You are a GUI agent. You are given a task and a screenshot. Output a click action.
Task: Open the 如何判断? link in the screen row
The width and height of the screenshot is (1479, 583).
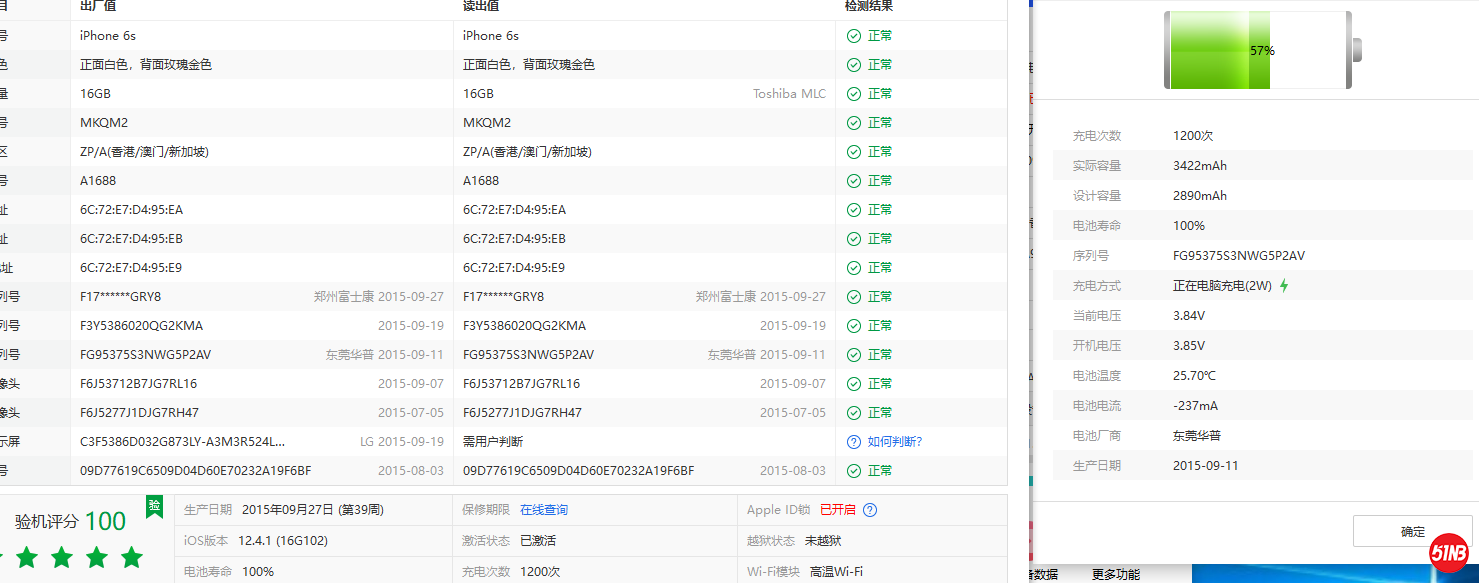click(894, 442)
